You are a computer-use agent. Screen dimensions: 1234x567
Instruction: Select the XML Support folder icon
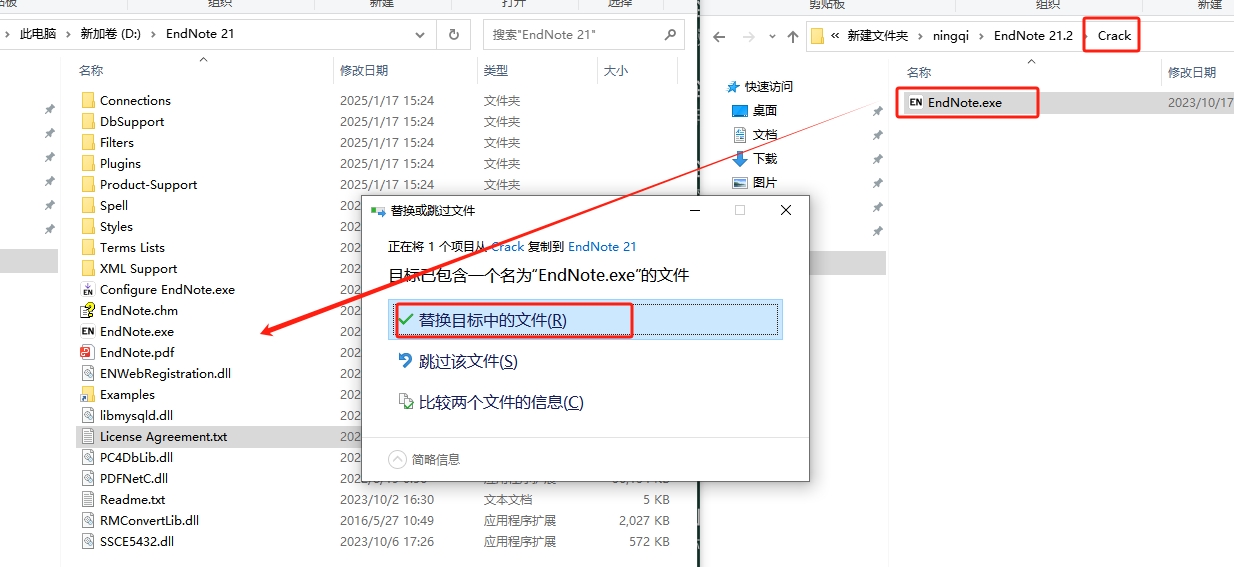(x=87, y=268)
